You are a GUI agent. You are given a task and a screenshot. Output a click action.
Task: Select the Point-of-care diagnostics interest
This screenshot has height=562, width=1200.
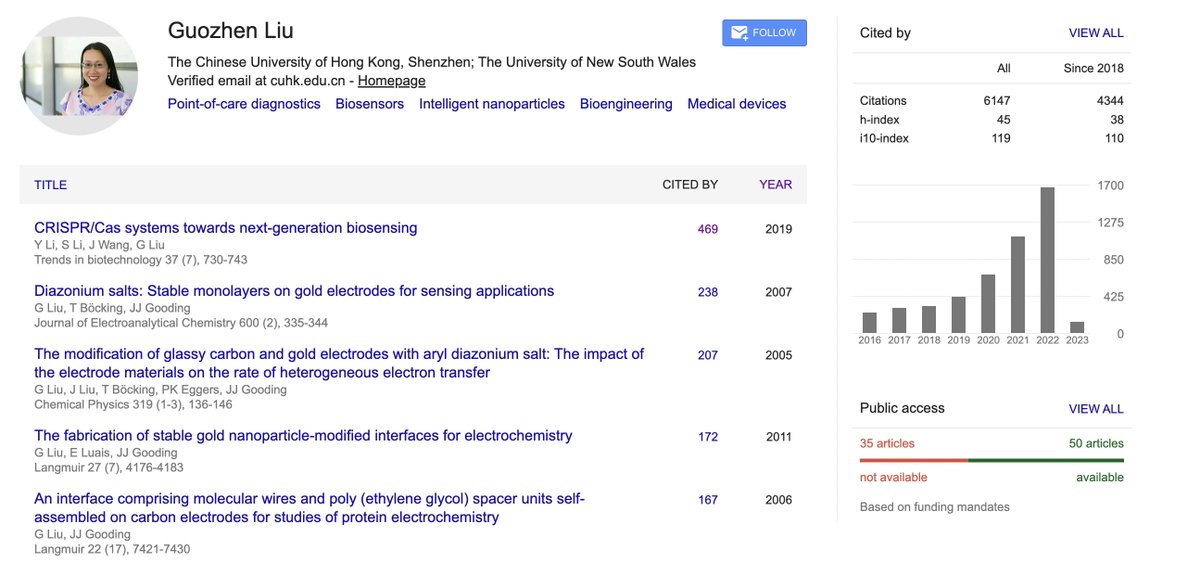click(x=244, y=104)
